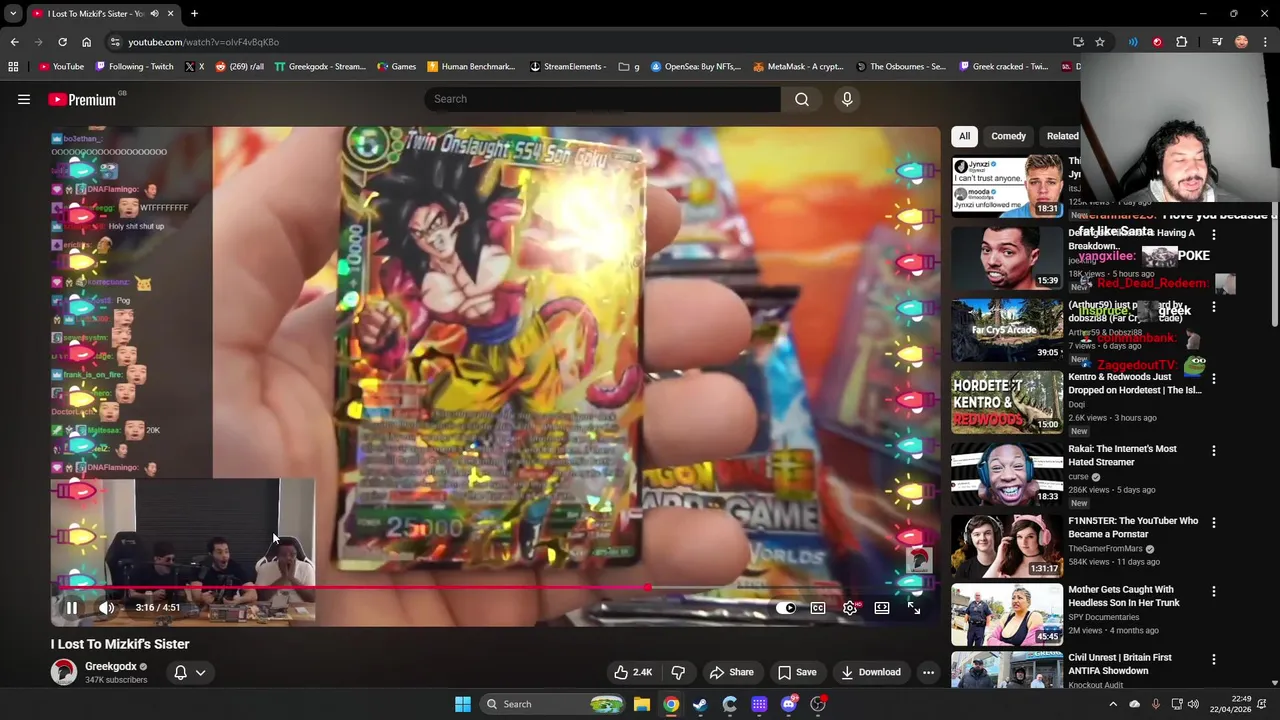Open Unrest Britain First ANTIFA Showdown video
The image size is (1280, 720).
(x=1120, y=664)
